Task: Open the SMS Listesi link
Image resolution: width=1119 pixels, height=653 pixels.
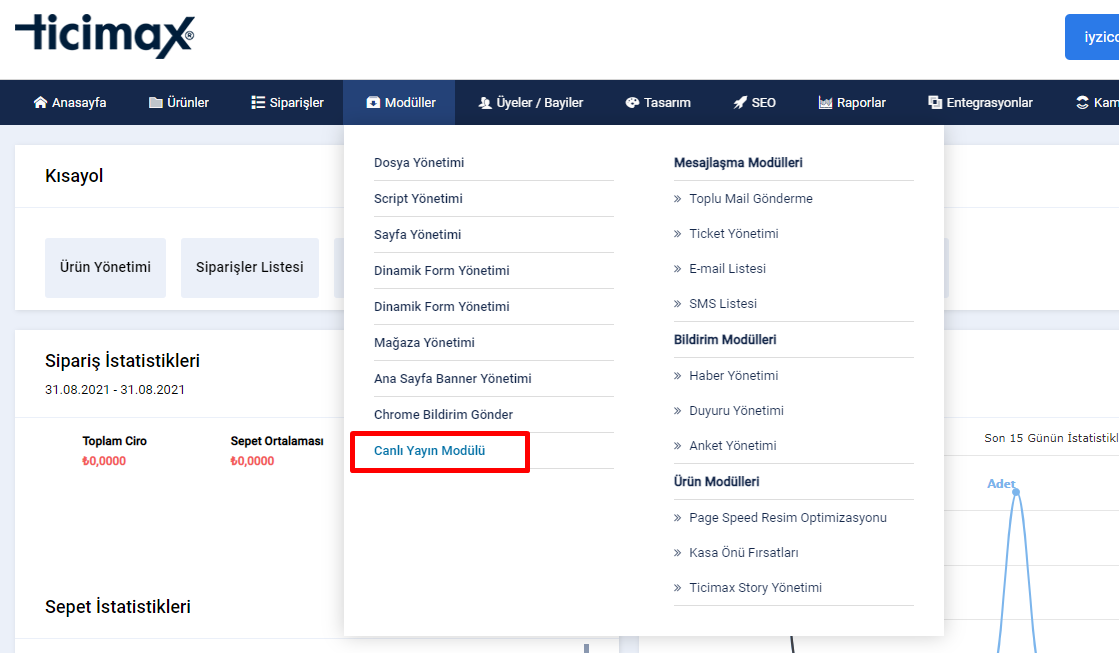Action: coord(723,303)
